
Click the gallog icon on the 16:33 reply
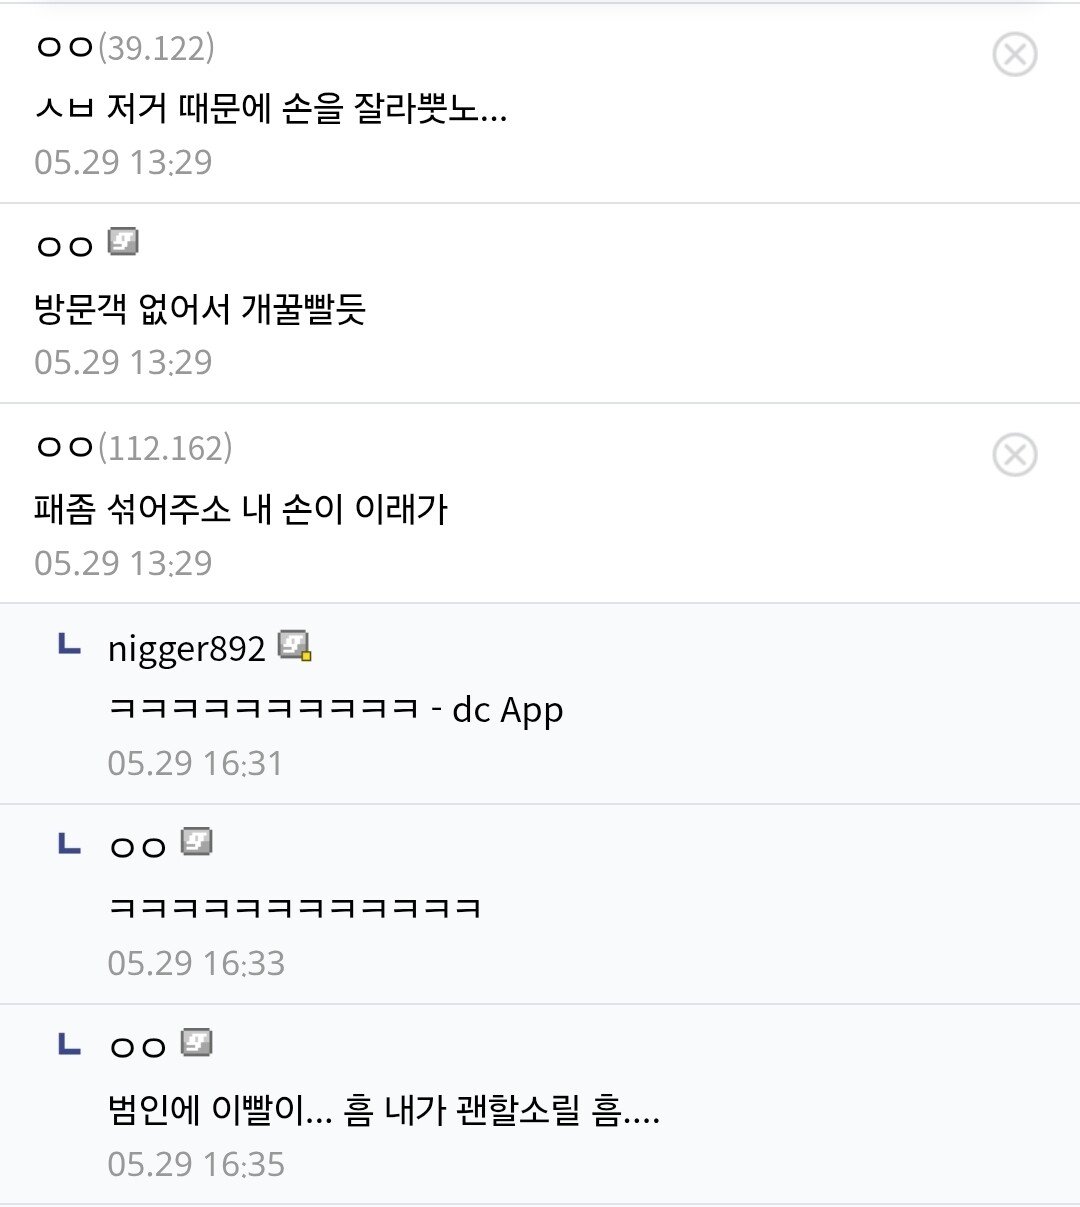click(x=196, y=843)
